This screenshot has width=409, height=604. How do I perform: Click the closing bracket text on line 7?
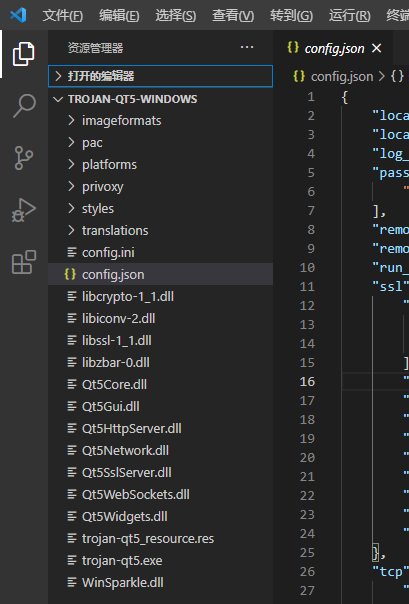tap(379, 211)
